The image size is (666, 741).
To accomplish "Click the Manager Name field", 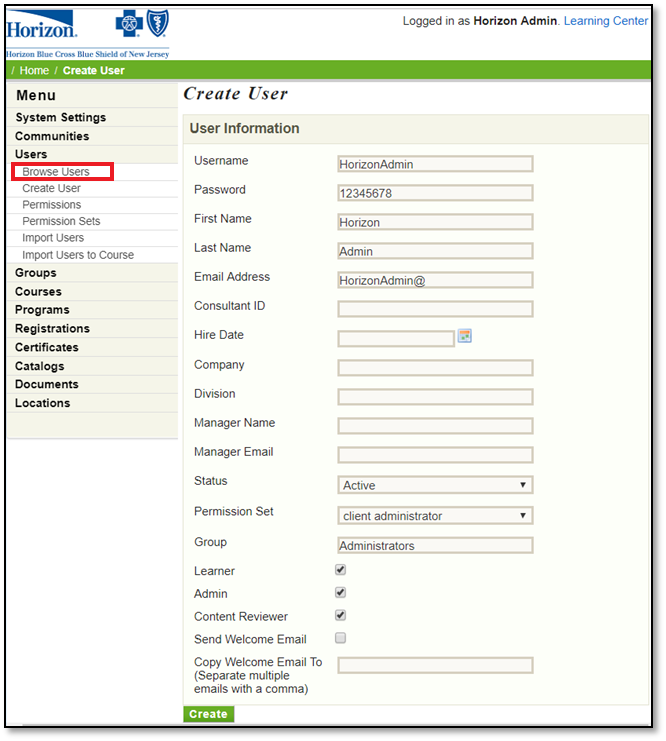I will click(x=435, y=426).
